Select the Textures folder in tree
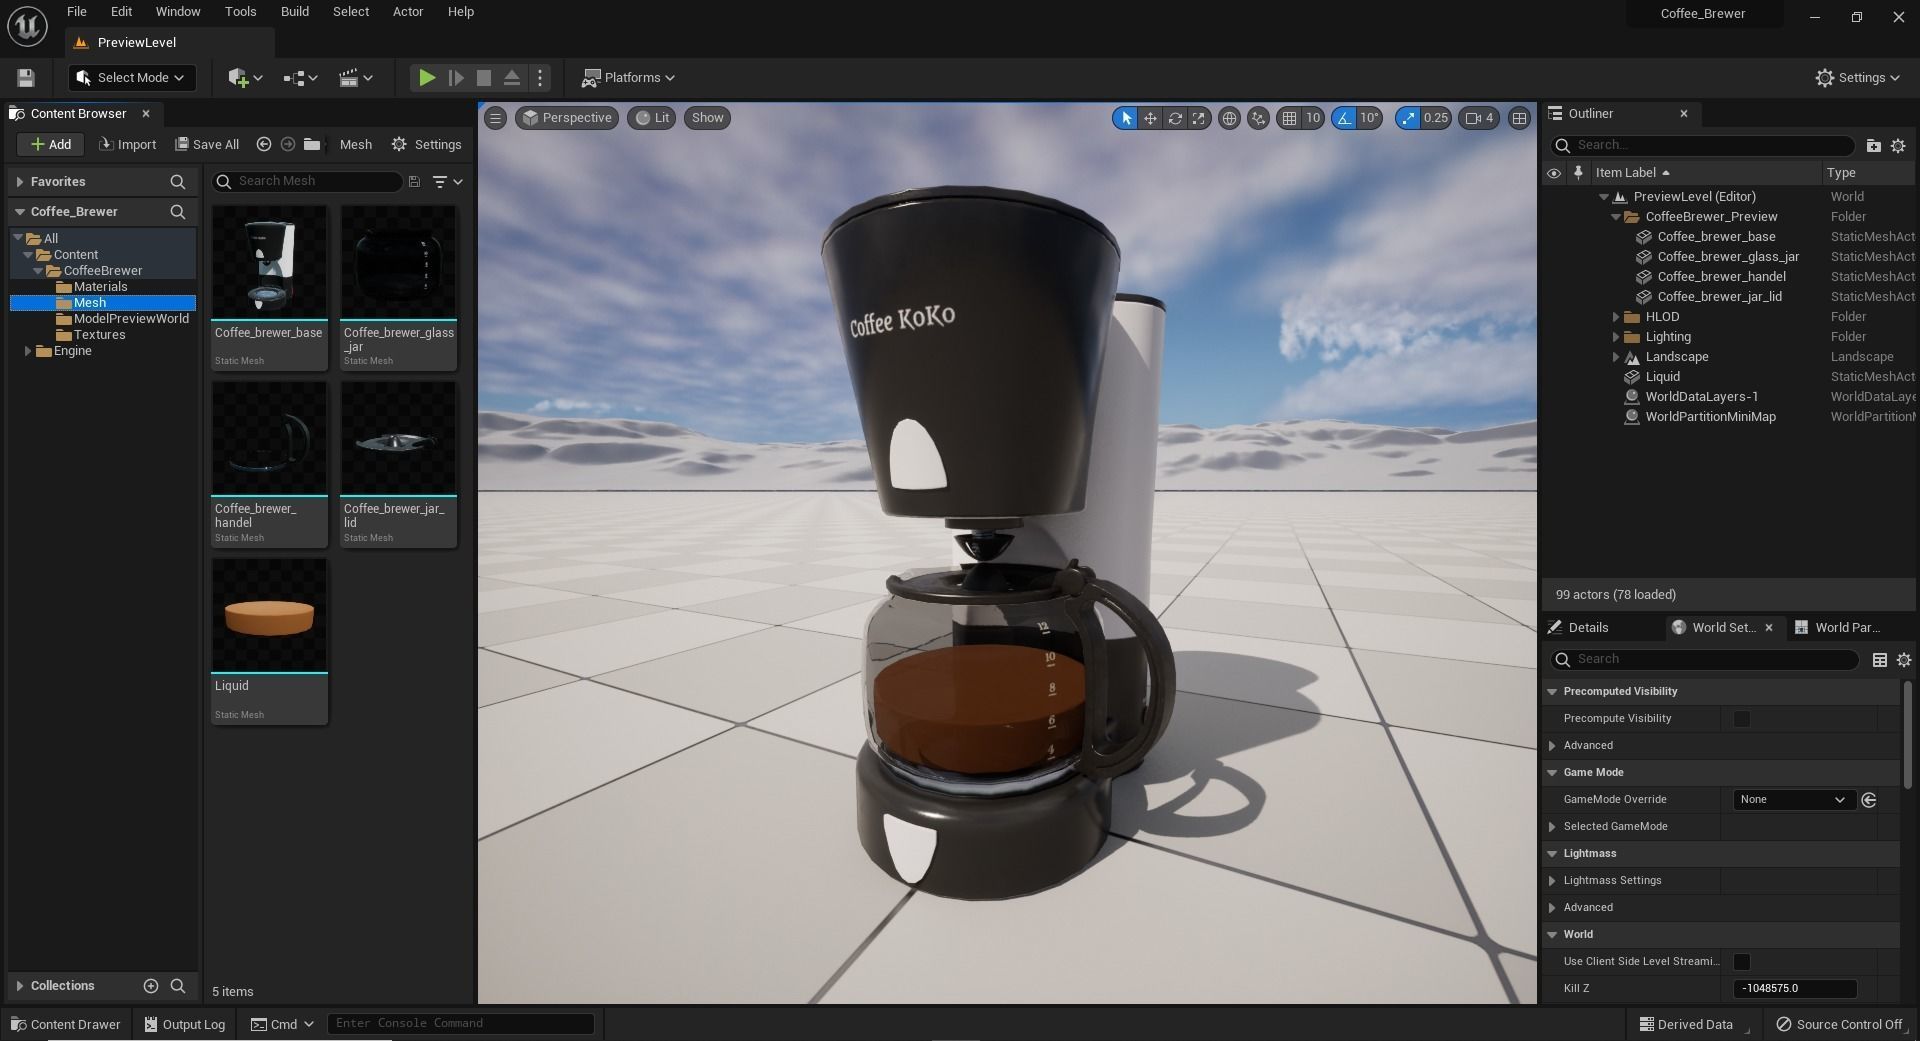 click(x=99, y=335)
